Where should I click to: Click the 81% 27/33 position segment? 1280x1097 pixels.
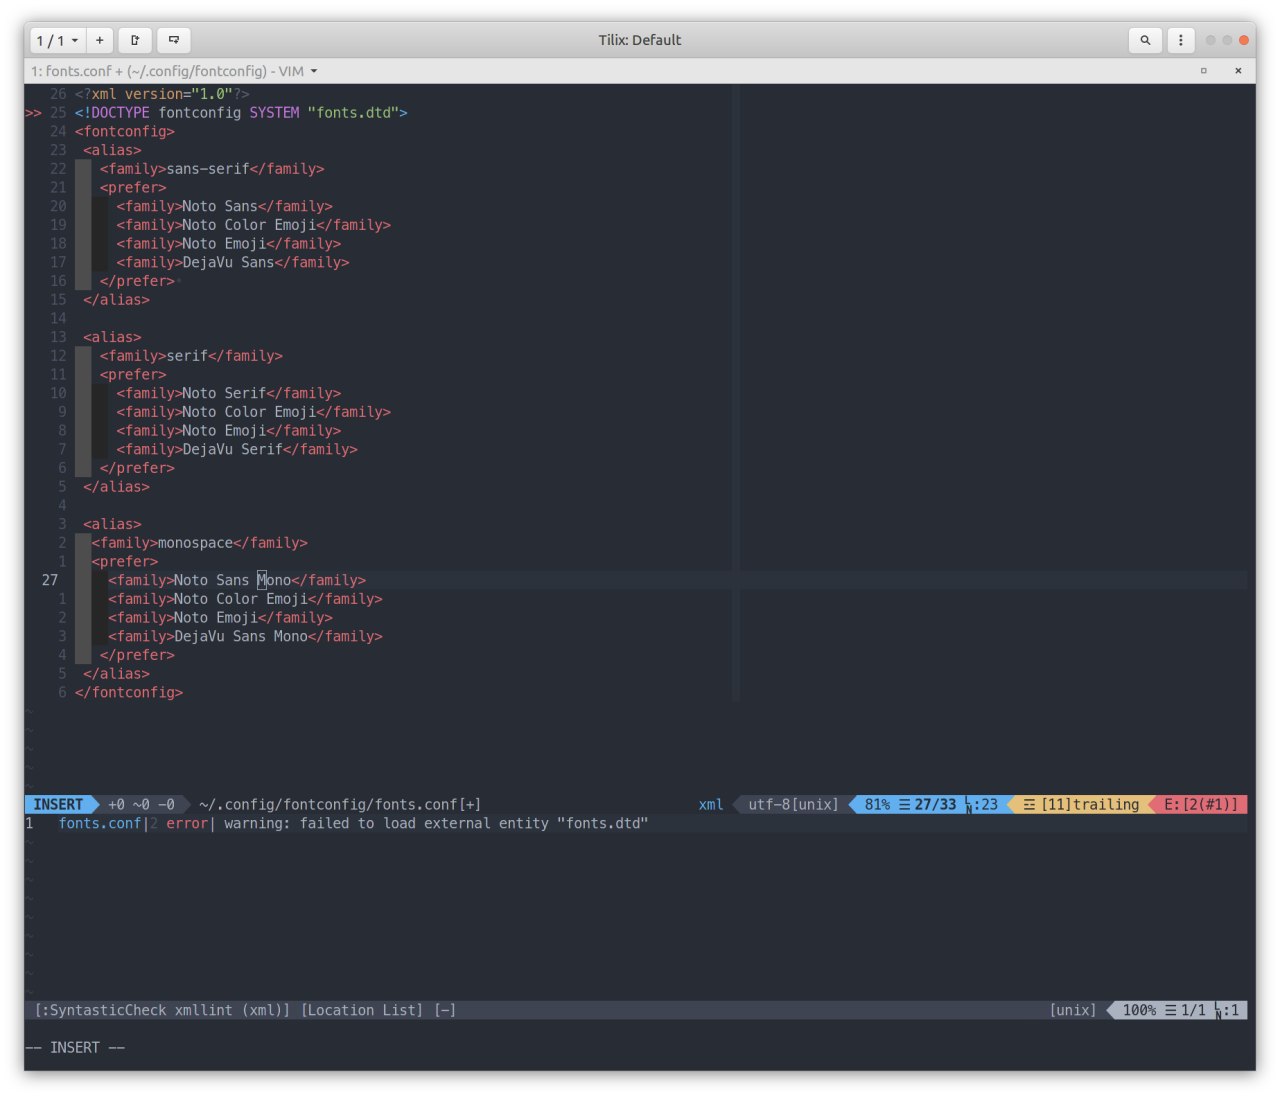pos(931,804)
